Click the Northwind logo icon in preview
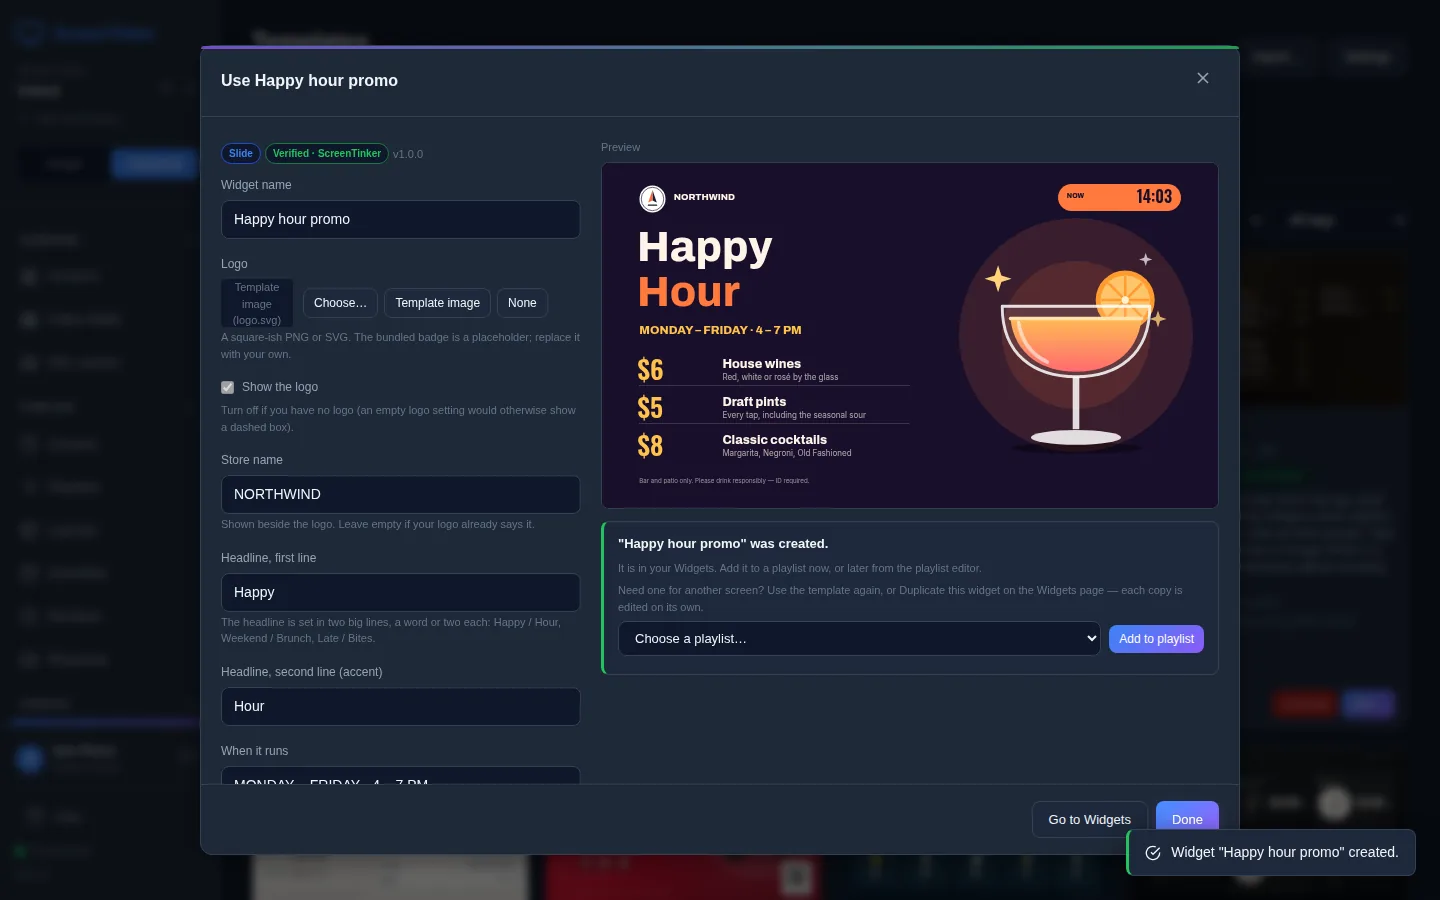Viewport: 1440px width, 900px height. [x=652, y=199]
